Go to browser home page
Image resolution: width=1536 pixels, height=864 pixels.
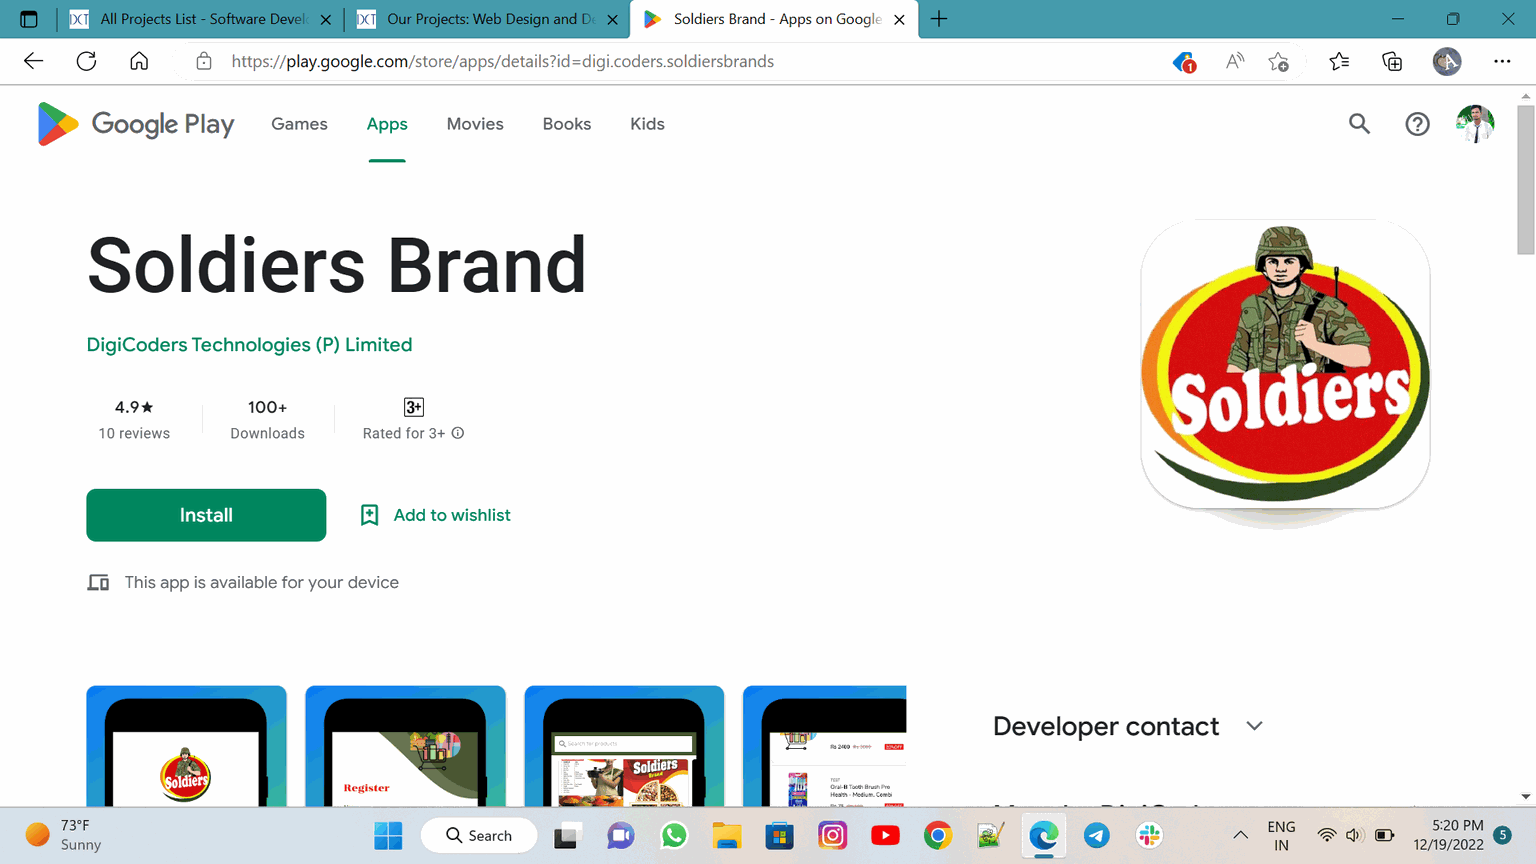click(139, 61)
